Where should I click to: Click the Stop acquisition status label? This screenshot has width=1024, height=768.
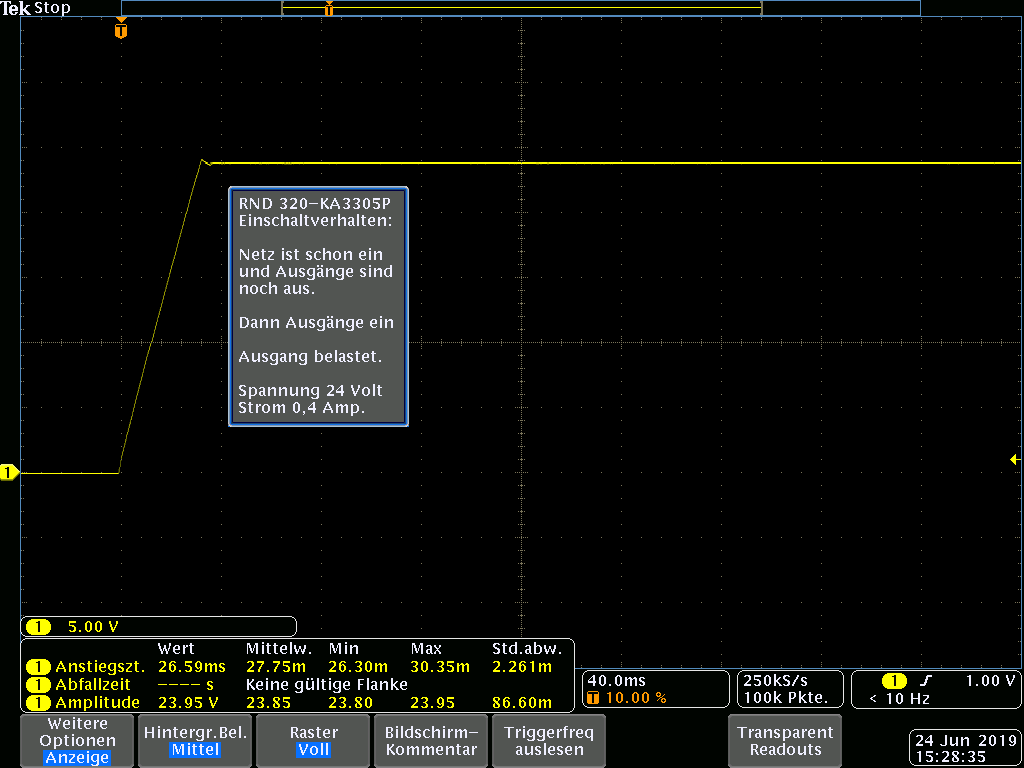[52, 8]
